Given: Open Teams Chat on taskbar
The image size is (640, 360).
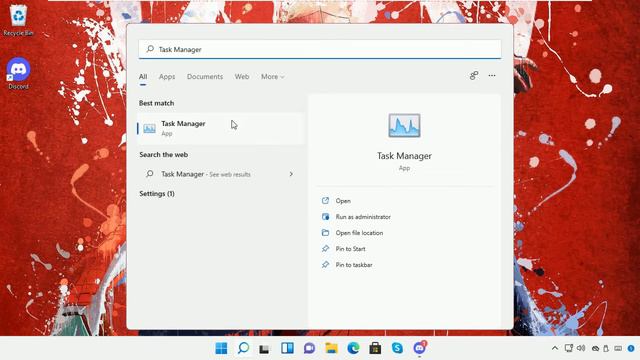Looking at the screenshot, I should click(x=309, y=348).
